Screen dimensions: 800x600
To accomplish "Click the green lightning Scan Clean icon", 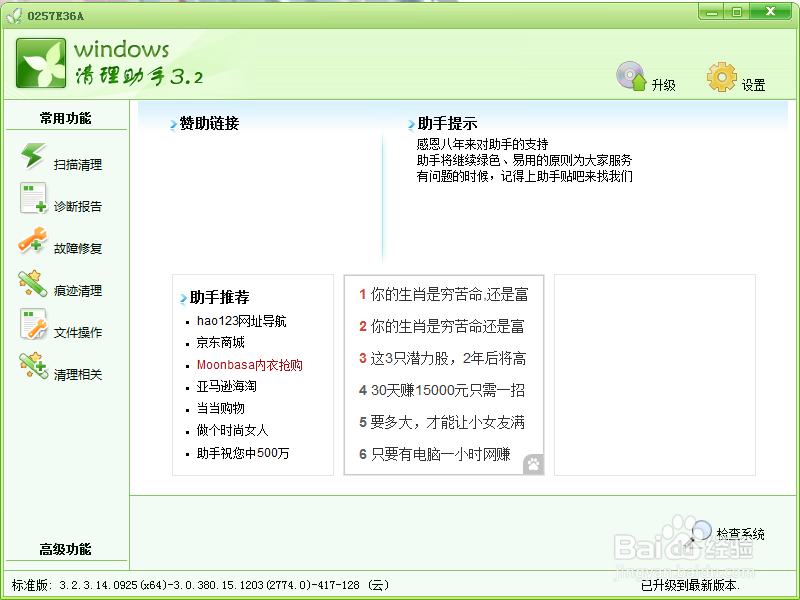I will coord(33,156).
